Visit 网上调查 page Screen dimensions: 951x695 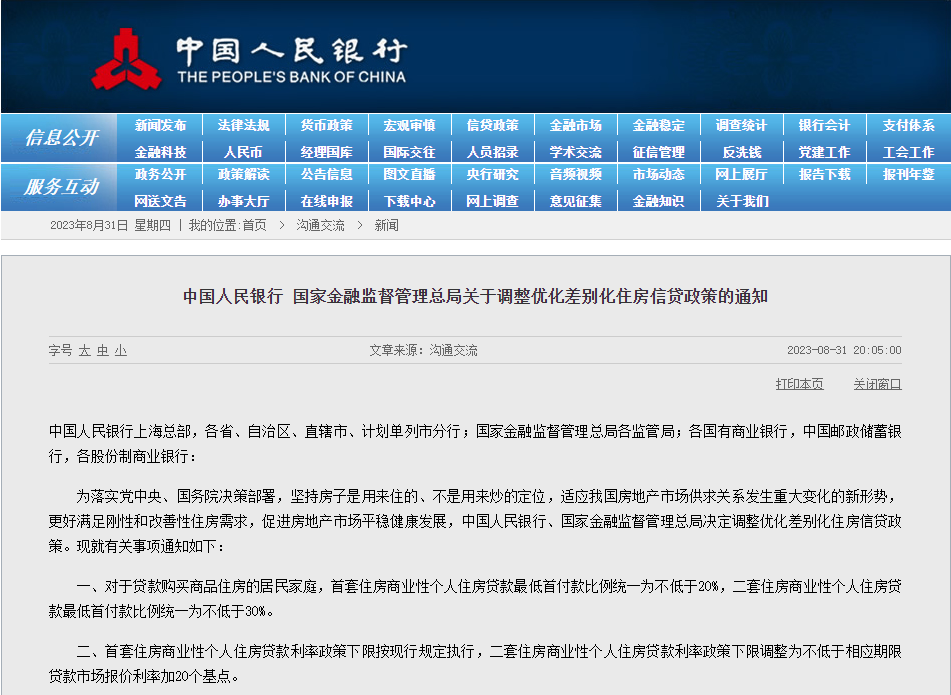click(x=492, y=201)
